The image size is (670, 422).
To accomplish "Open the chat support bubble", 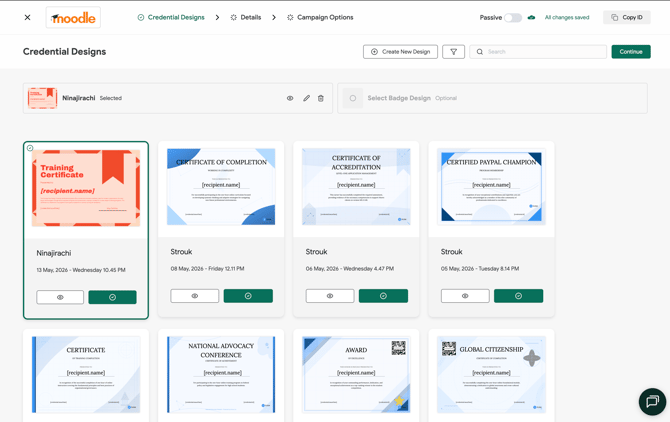I will coord(652,401).
